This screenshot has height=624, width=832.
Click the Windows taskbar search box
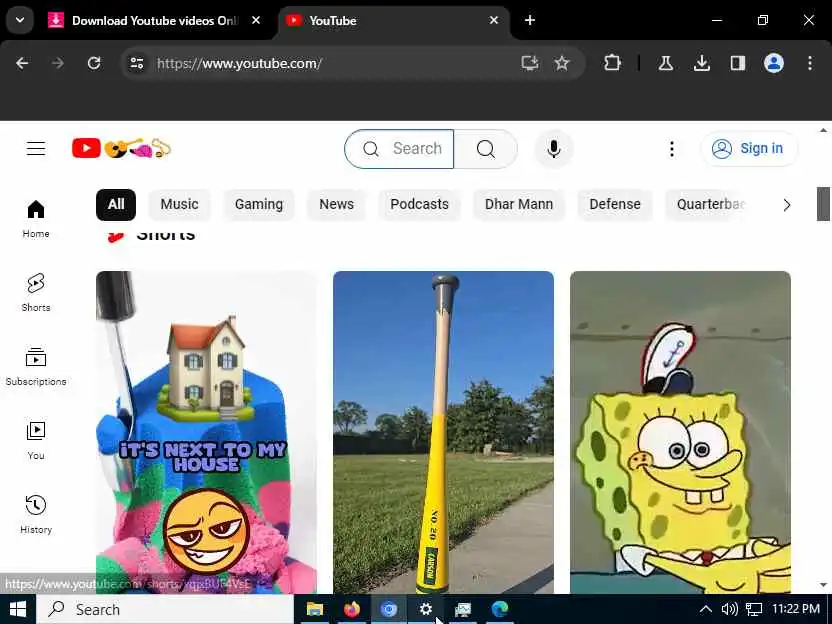165,609
